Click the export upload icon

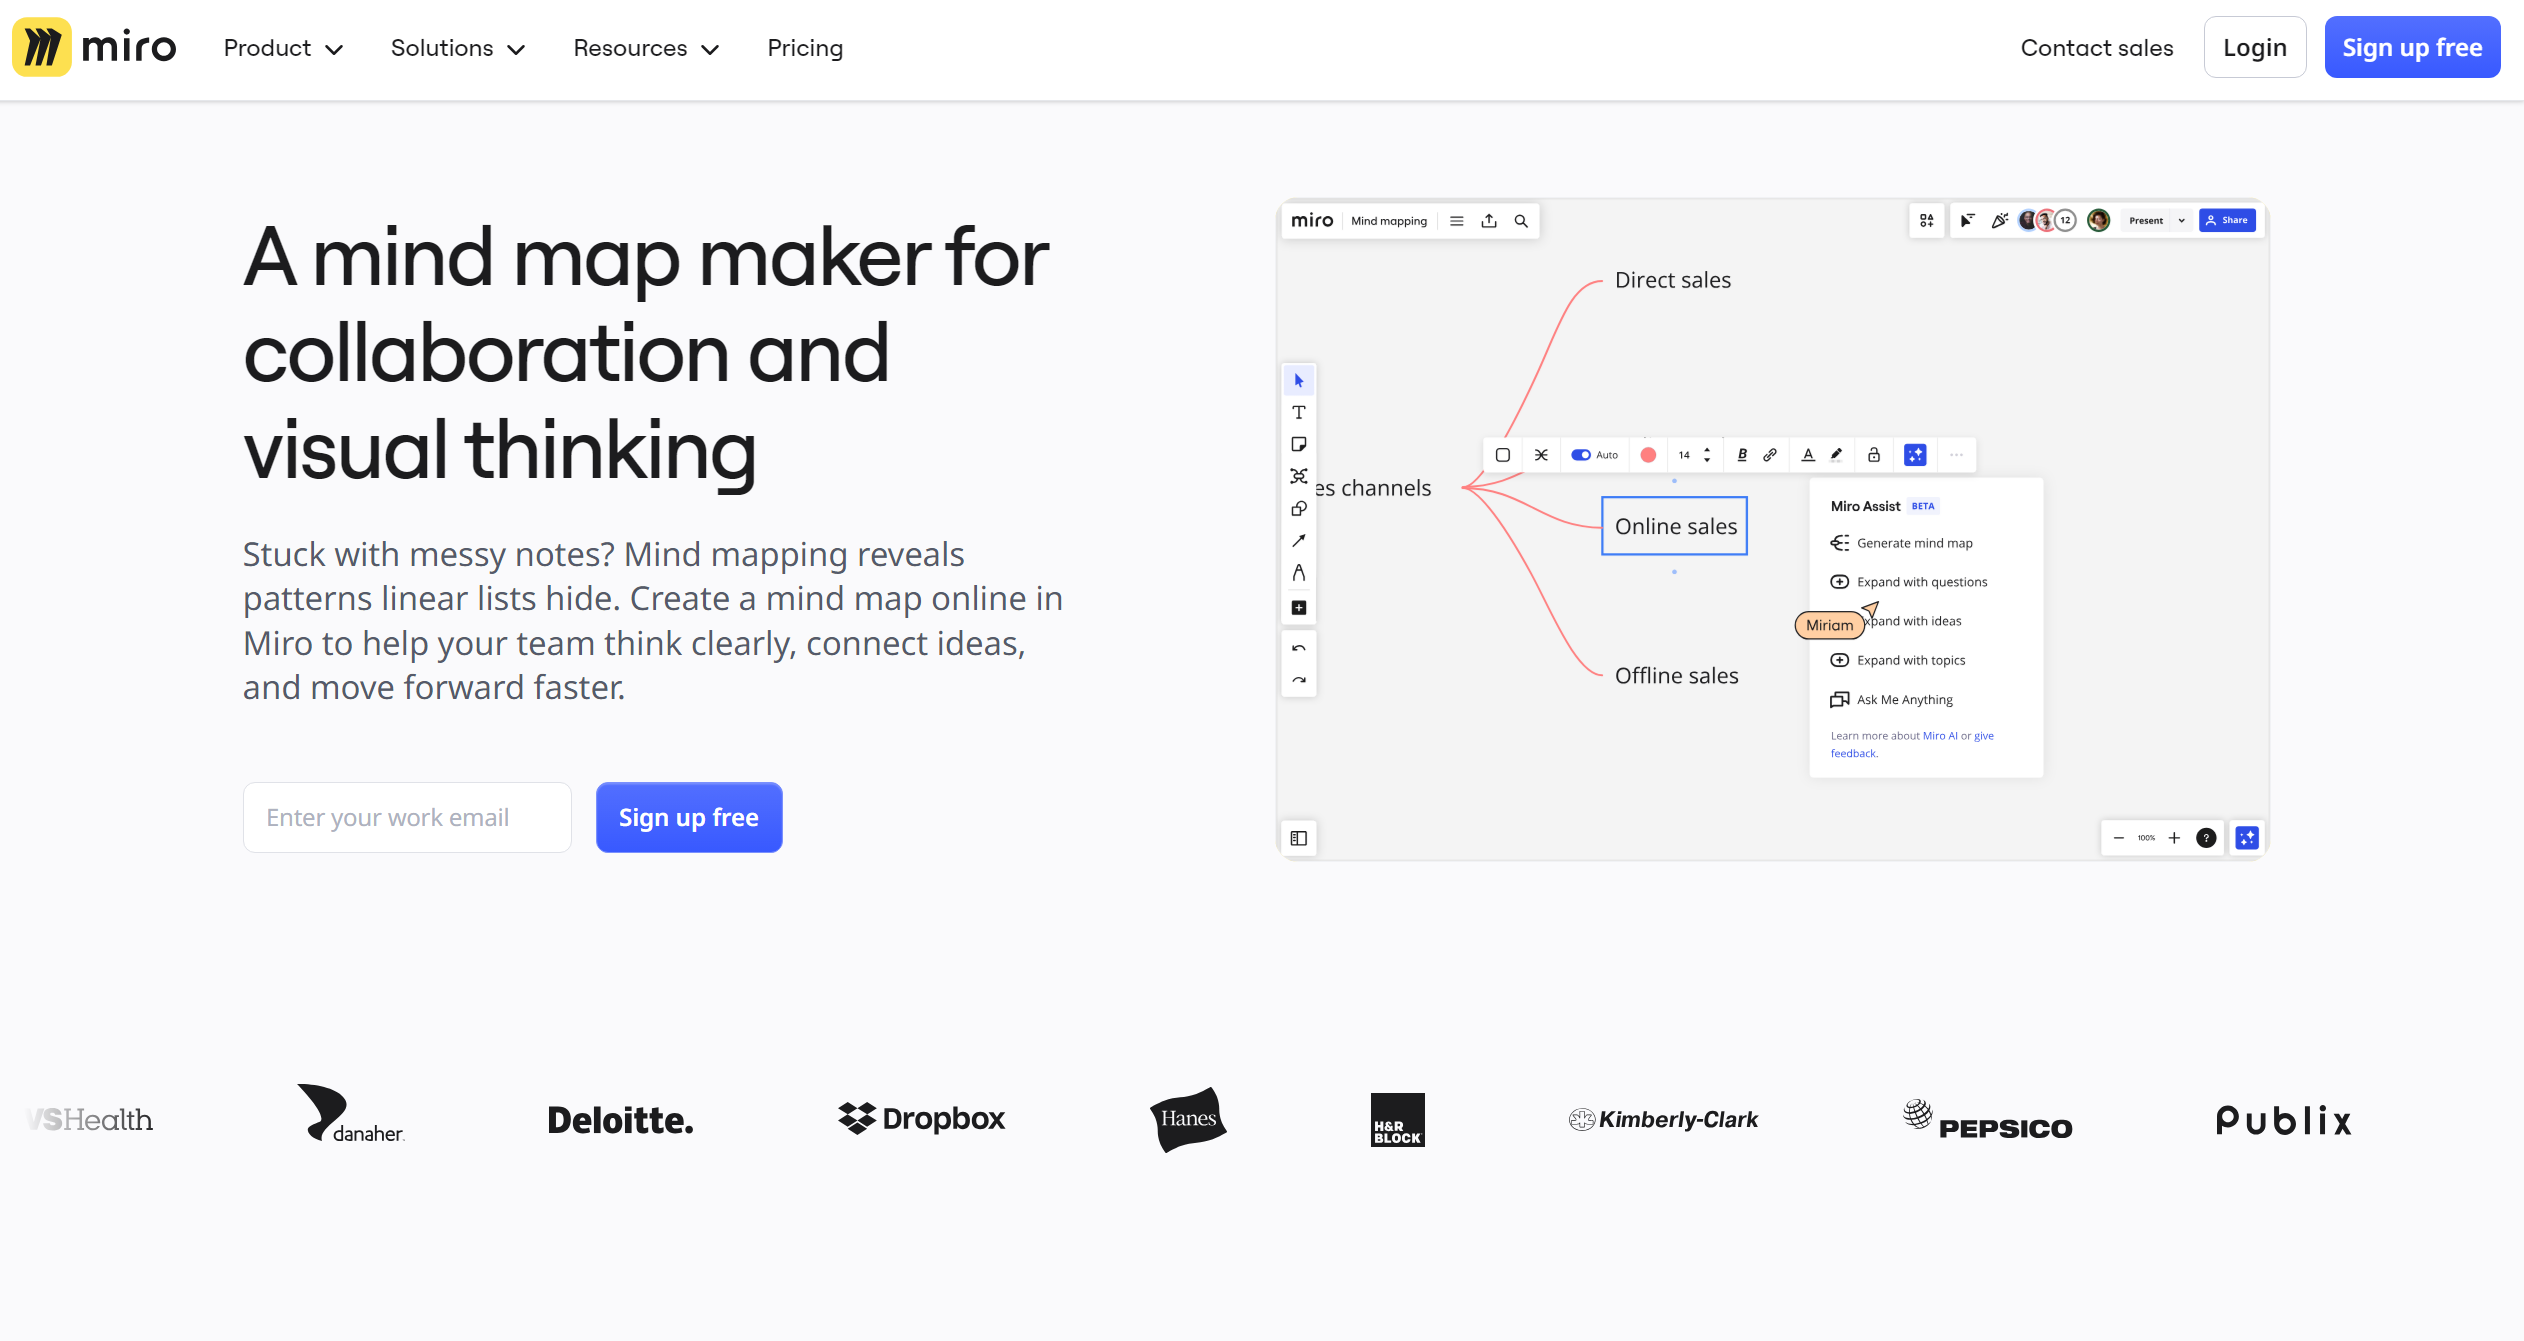[1489, 221]
